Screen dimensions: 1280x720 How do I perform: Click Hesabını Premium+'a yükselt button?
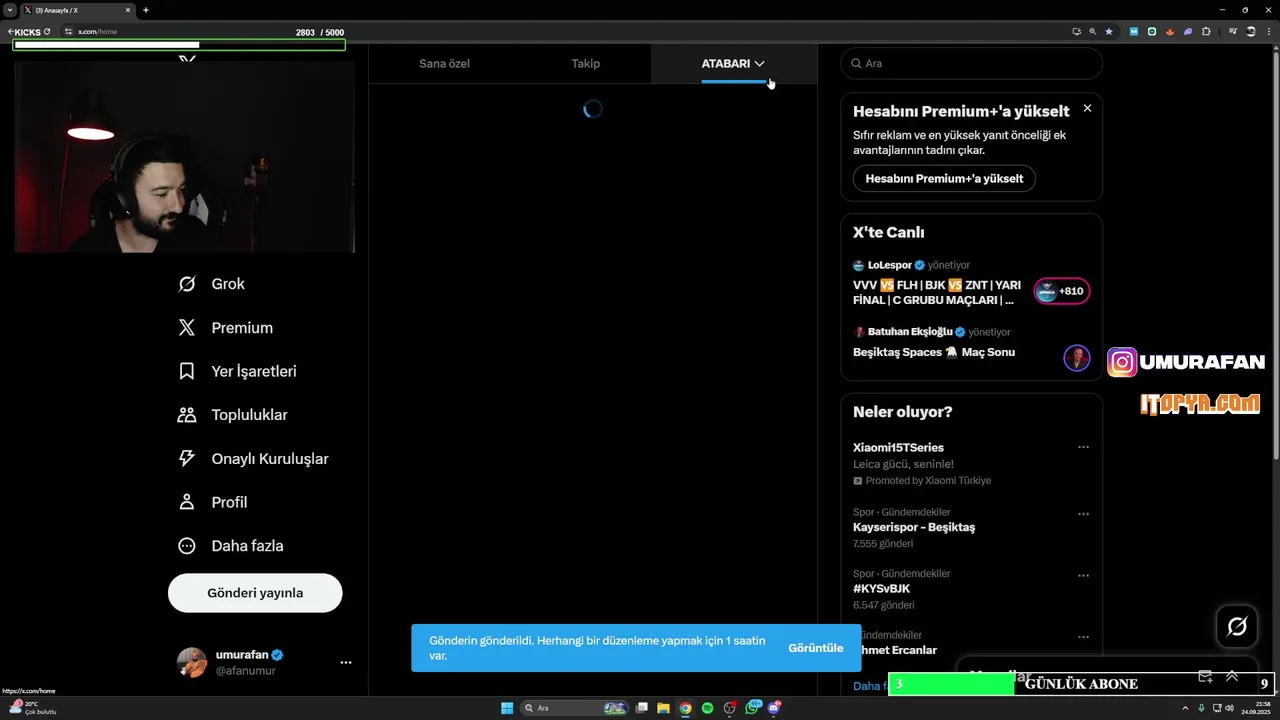point(944,179)
